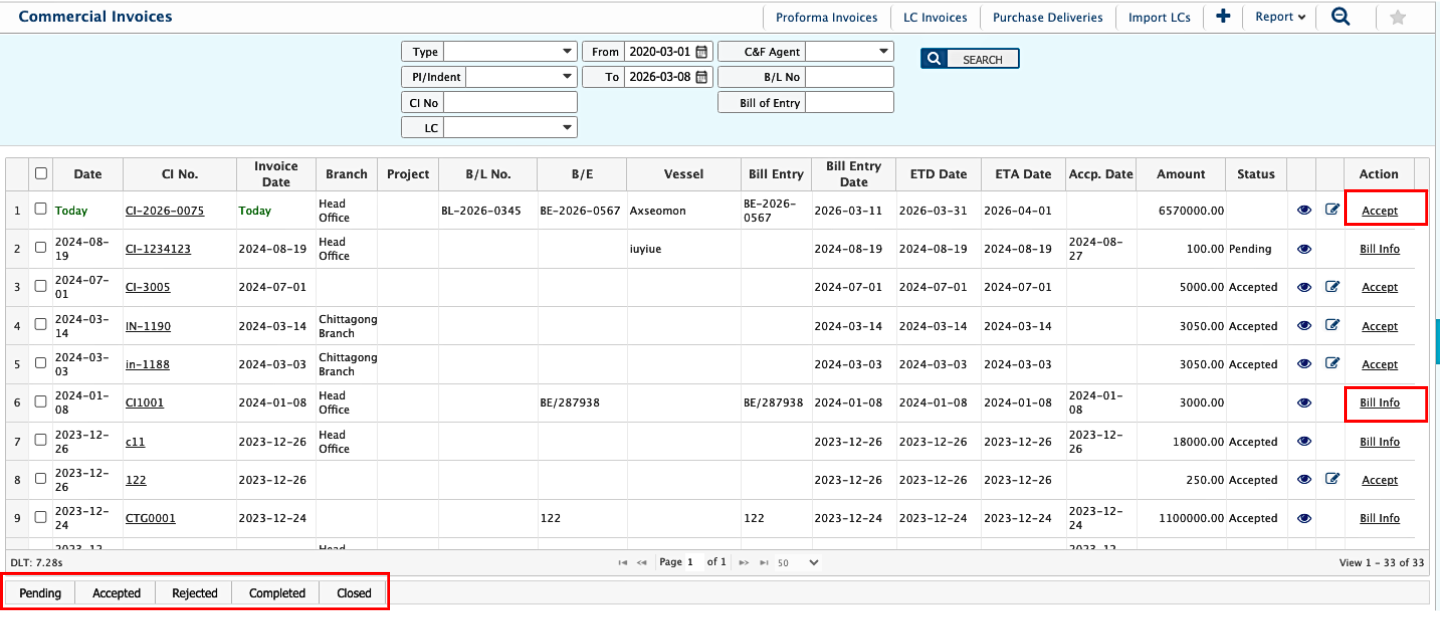Click the magnifier icon in top toolbar

1340,17
